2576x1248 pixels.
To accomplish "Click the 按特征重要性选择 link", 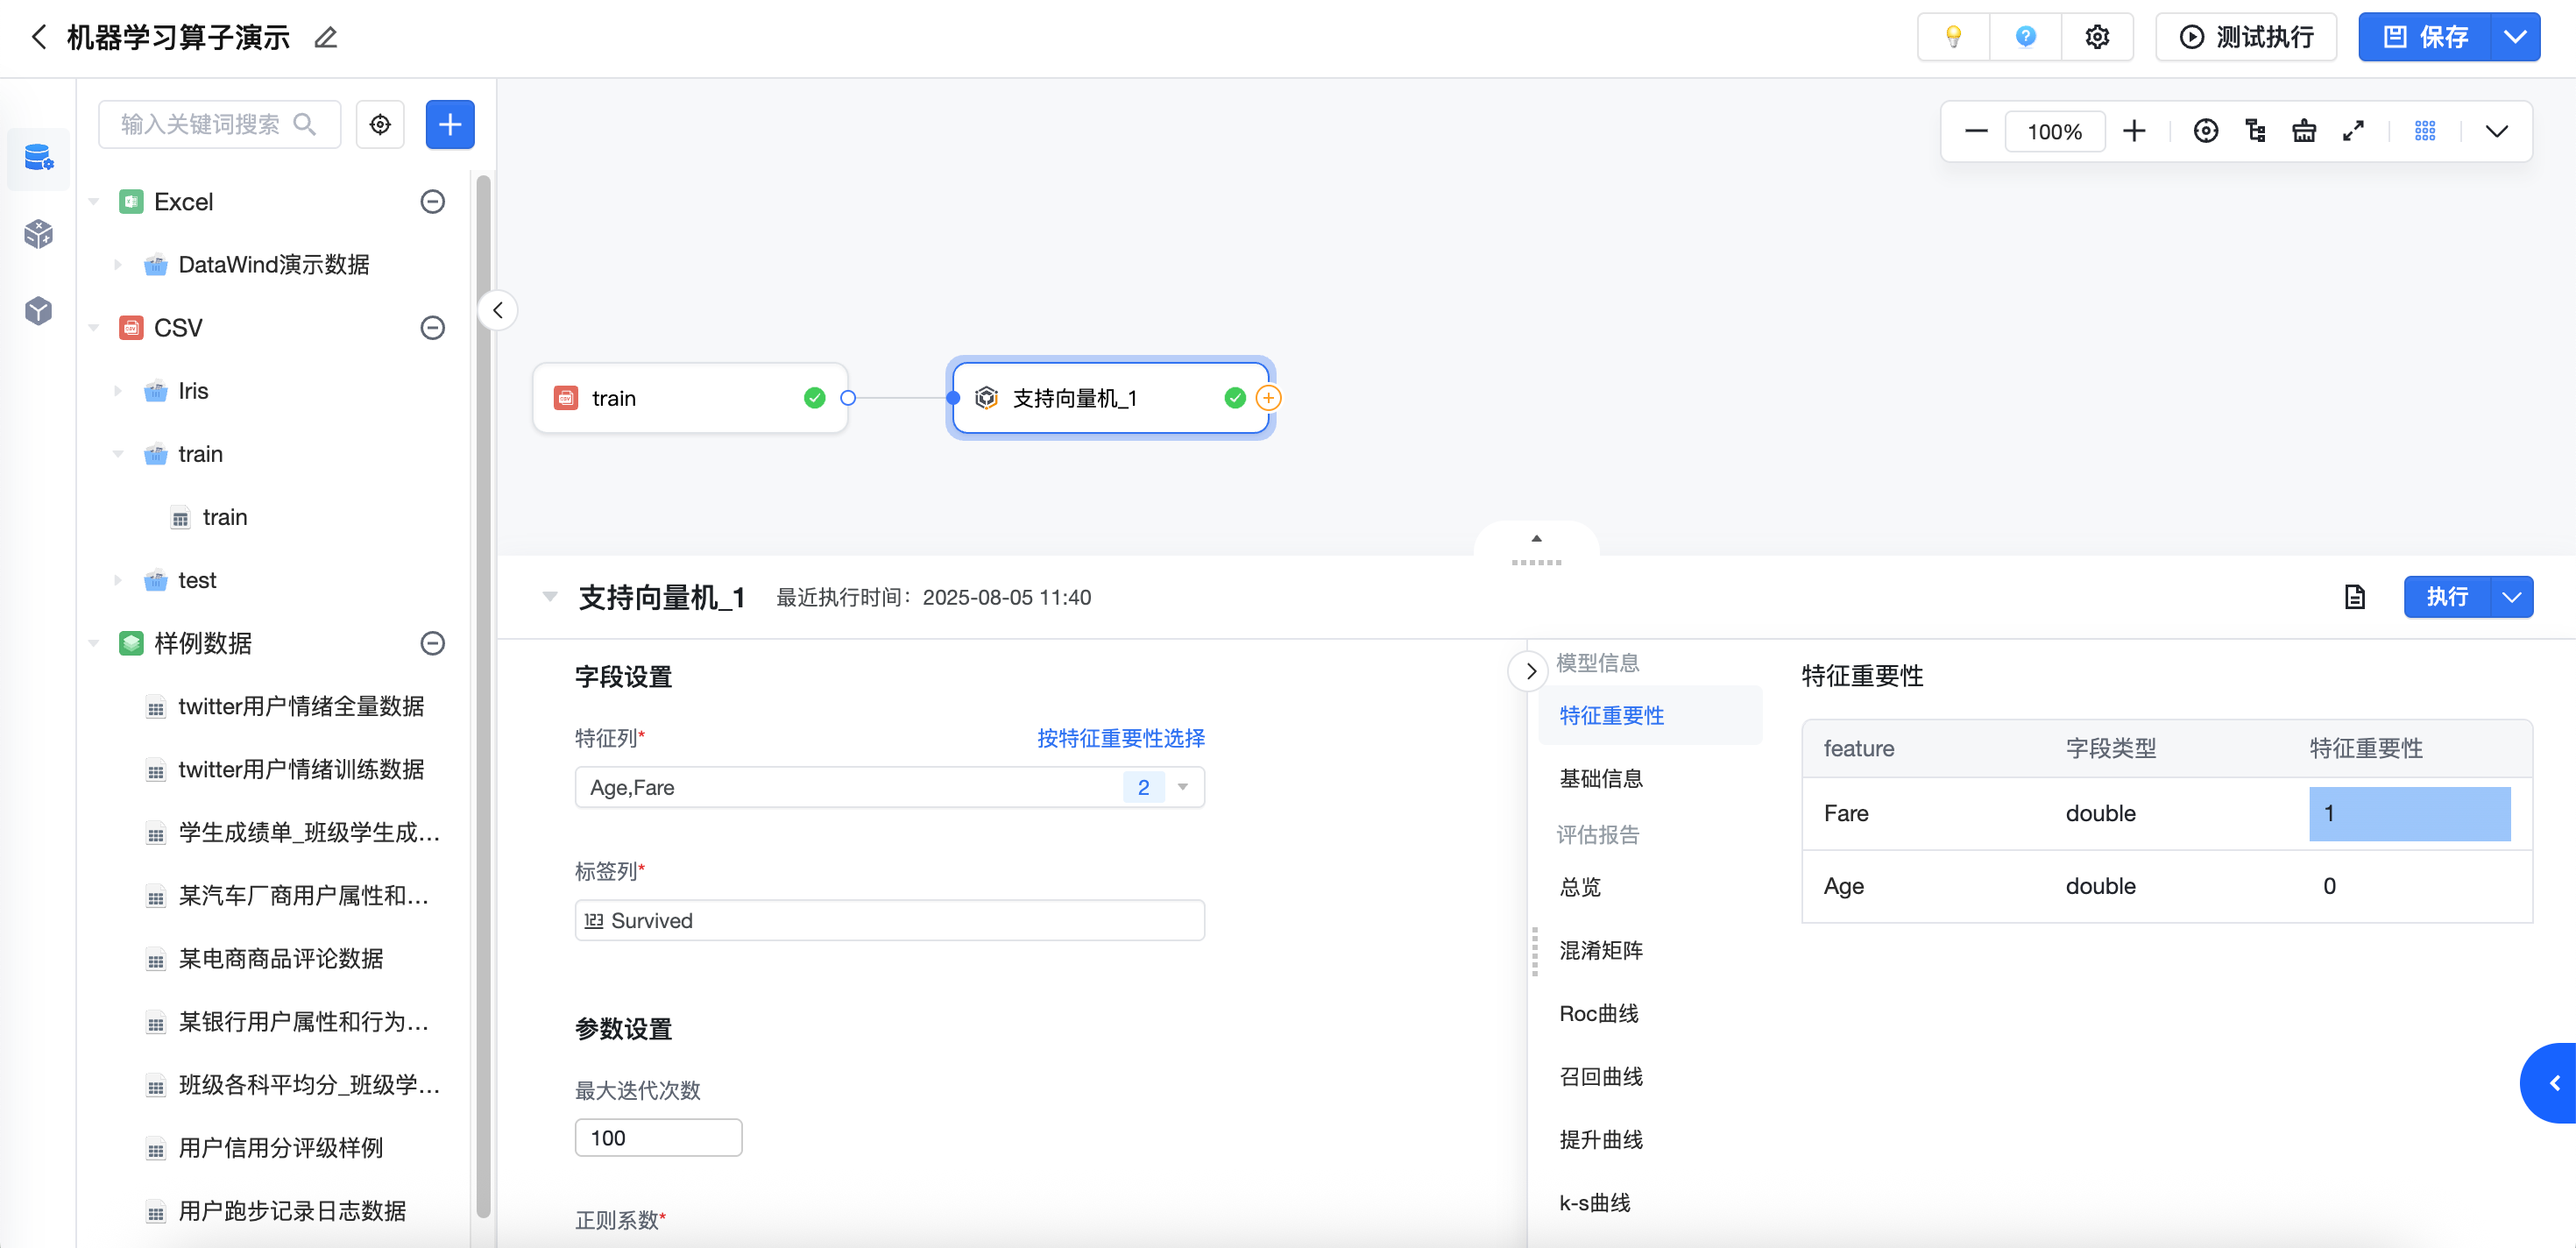I will point(1120,738).
